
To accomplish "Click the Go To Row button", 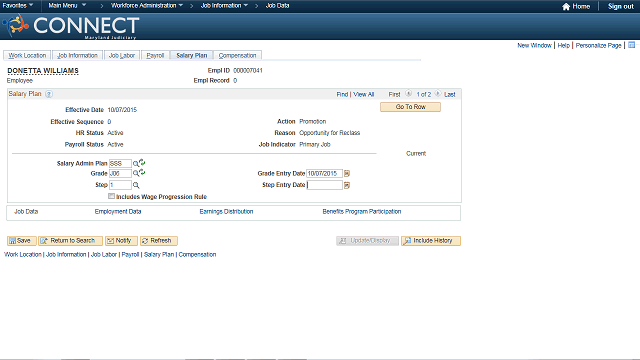I will 410,107.
